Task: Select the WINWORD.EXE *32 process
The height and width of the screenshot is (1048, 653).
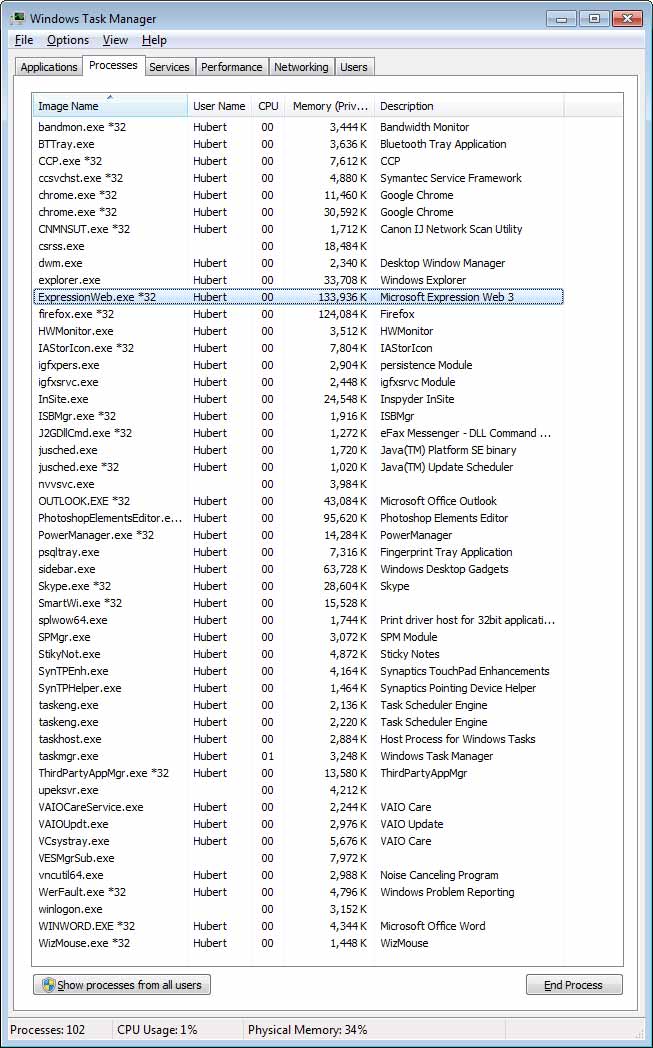Action: point(298,926)
